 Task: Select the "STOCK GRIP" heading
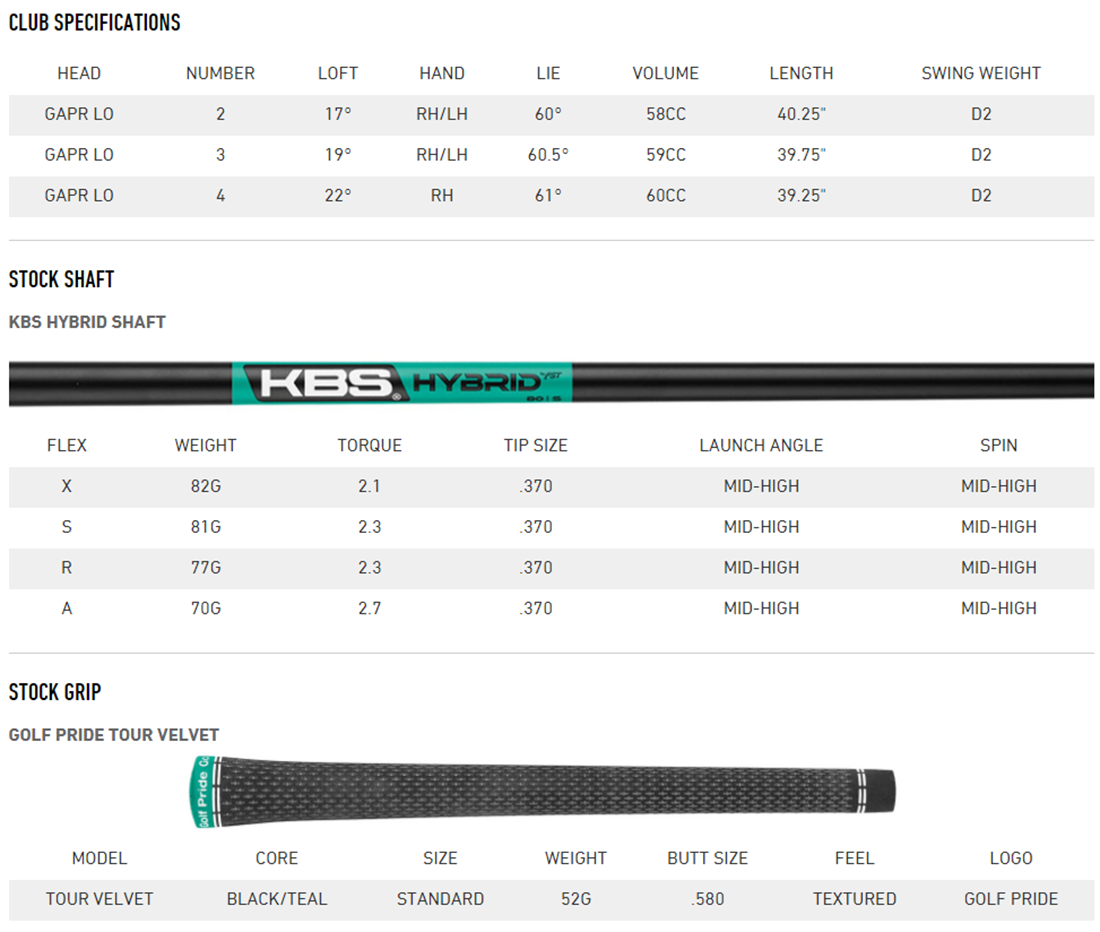[x=55, y=692]
